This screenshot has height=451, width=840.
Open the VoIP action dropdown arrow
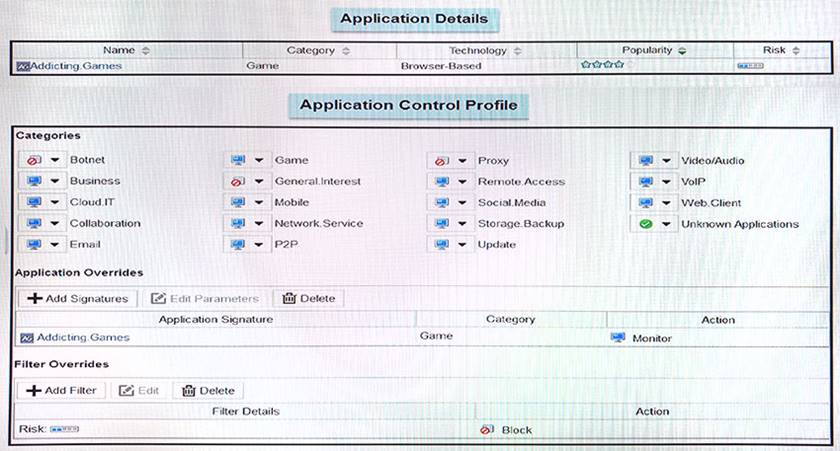click(x=666, y=182)
